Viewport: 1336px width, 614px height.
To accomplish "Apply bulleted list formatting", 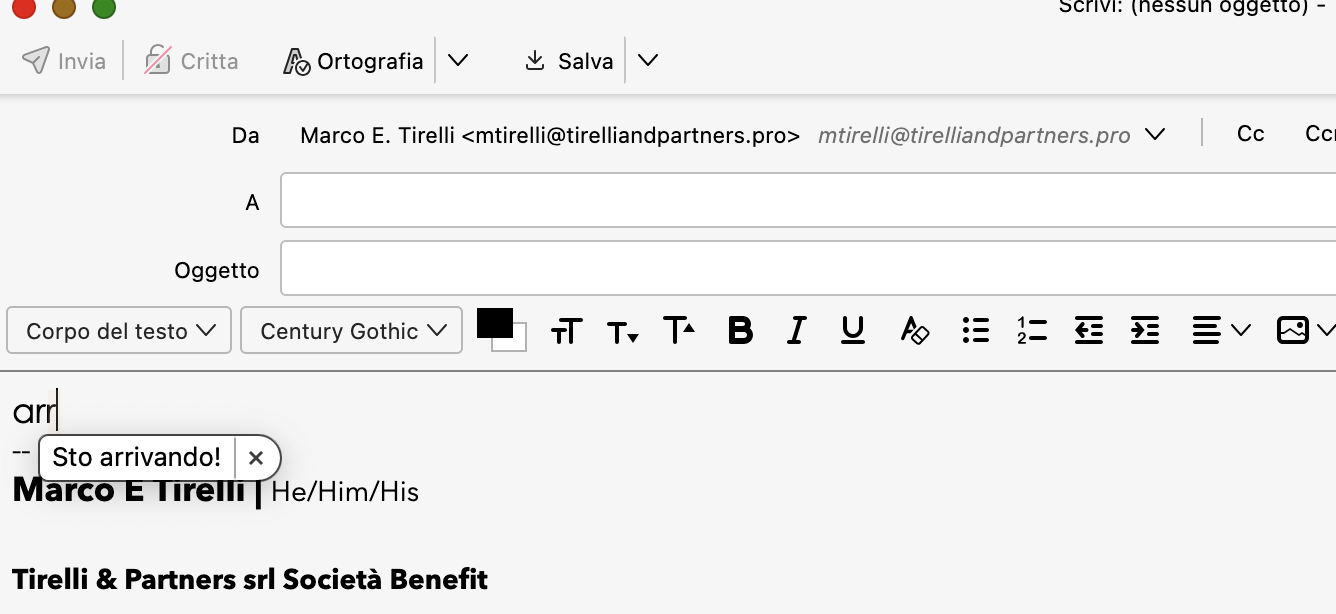I will [x=975, y=330].
